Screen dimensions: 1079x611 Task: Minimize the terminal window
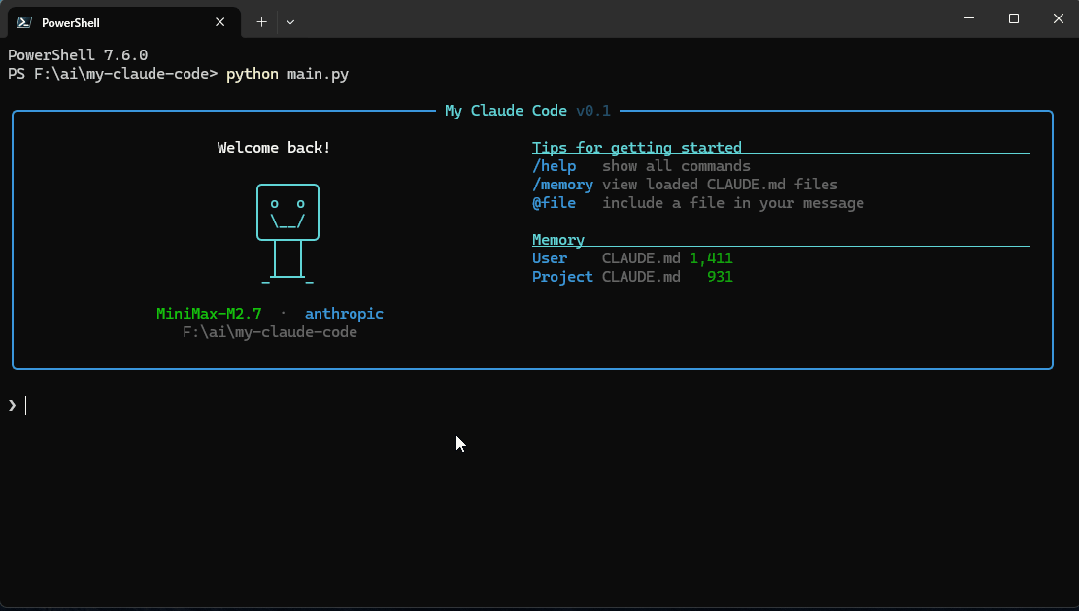point(968,19)
